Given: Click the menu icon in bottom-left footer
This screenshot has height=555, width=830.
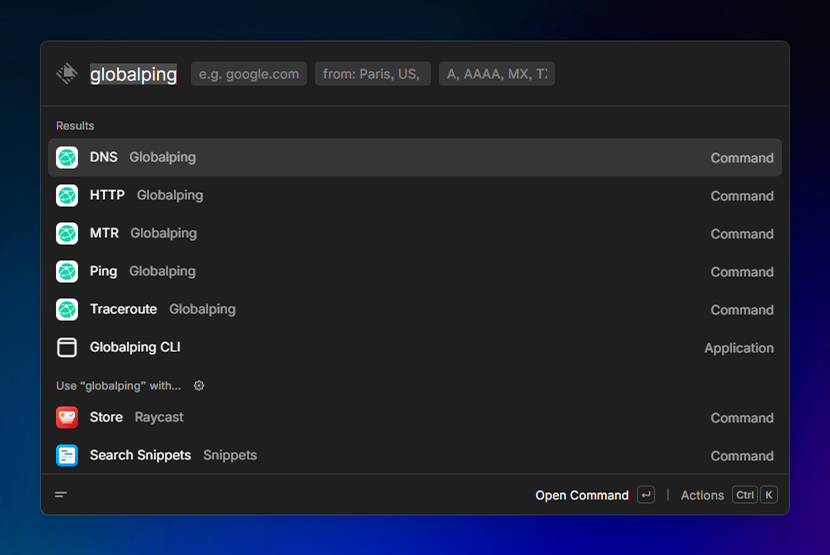Looking at the screenshot, I should click(61, 495).
